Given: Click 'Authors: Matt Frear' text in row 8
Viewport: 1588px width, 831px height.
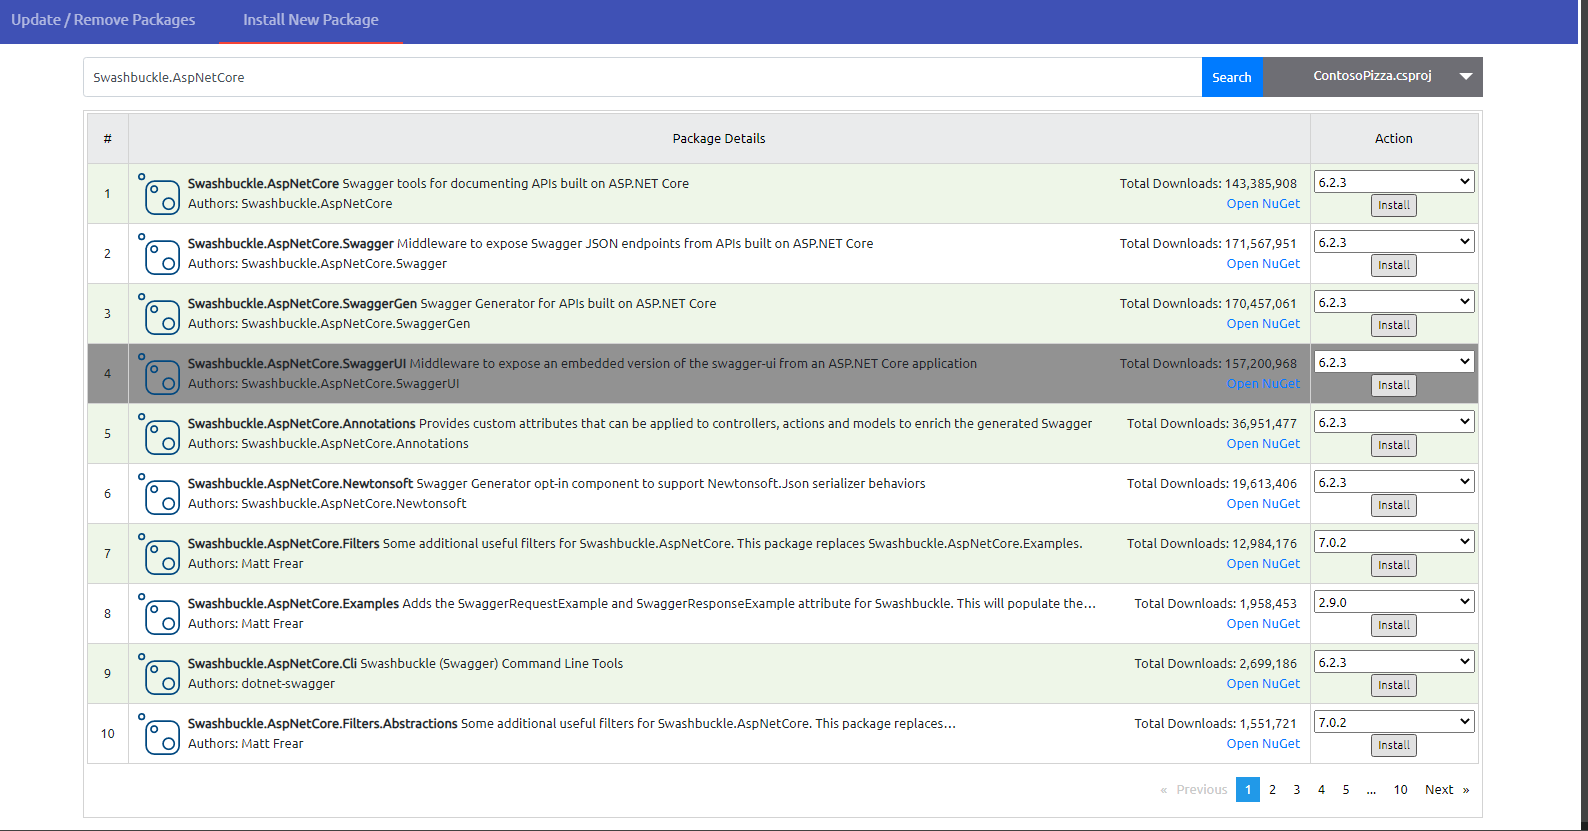Looking at the screenshot, I should tap(246, 624).
